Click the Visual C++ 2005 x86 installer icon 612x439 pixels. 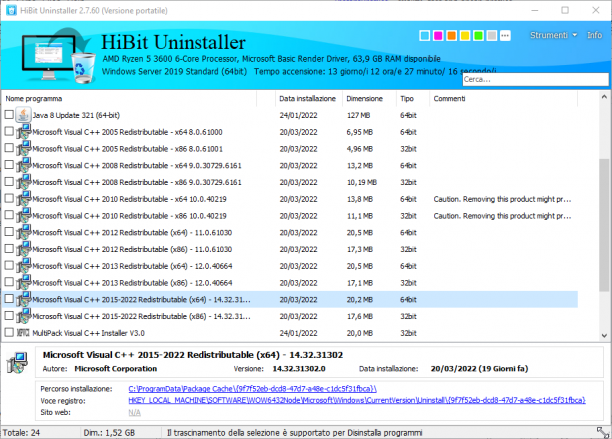coord(23,149)
